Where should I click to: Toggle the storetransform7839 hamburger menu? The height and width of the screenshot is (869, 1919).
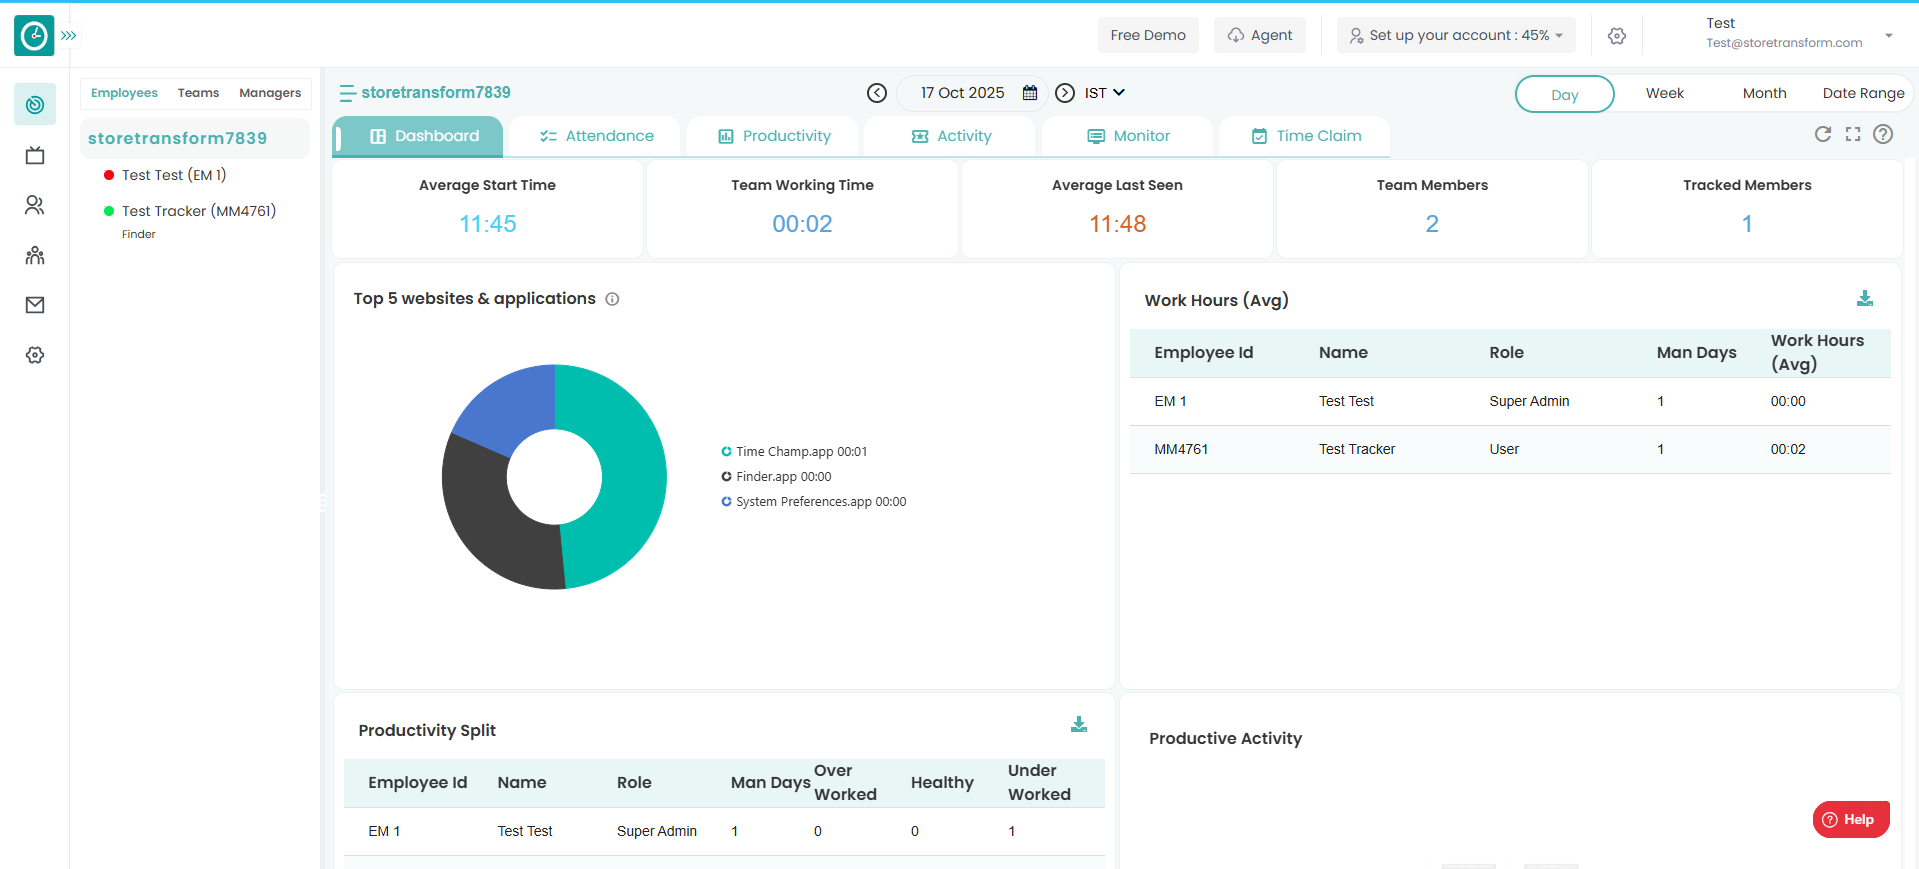[x=347, y=93]
